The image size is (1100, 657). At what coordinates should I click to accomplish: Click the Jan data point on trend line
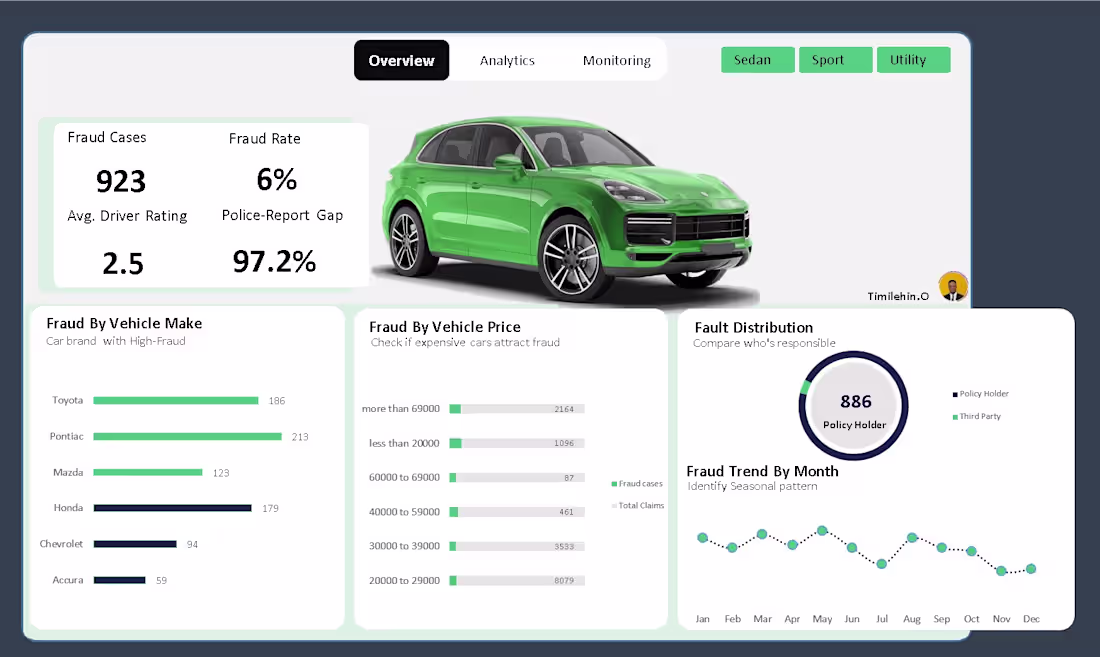coord(702,538)
